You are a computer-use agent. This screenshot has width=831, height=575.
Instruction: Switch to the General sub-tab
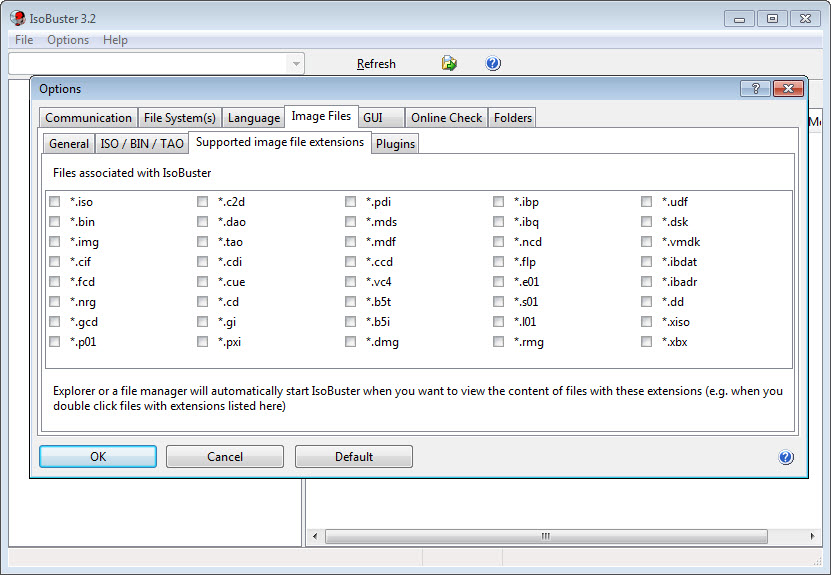69,144
